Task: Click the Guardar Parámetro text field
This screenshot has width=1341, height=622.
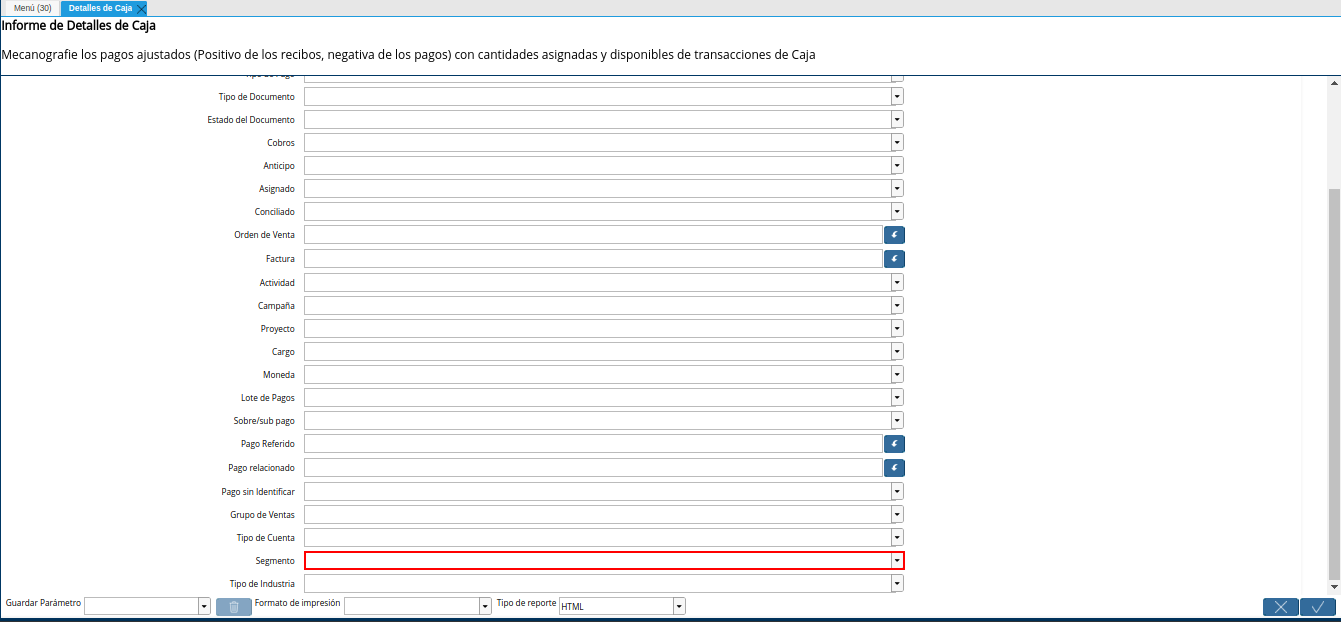Action: pos(140,605)
